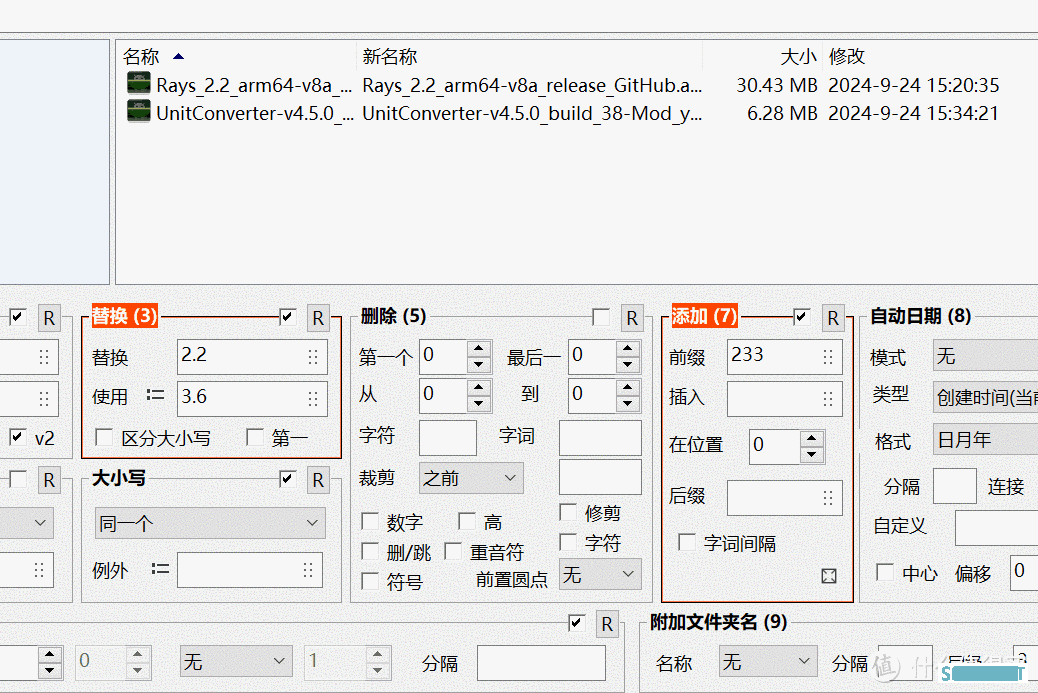Screen dimensions: 1038x693
Task: Click the Rays_2.2_arm64-v8a file icon
Action: click(x=138, y=83)
